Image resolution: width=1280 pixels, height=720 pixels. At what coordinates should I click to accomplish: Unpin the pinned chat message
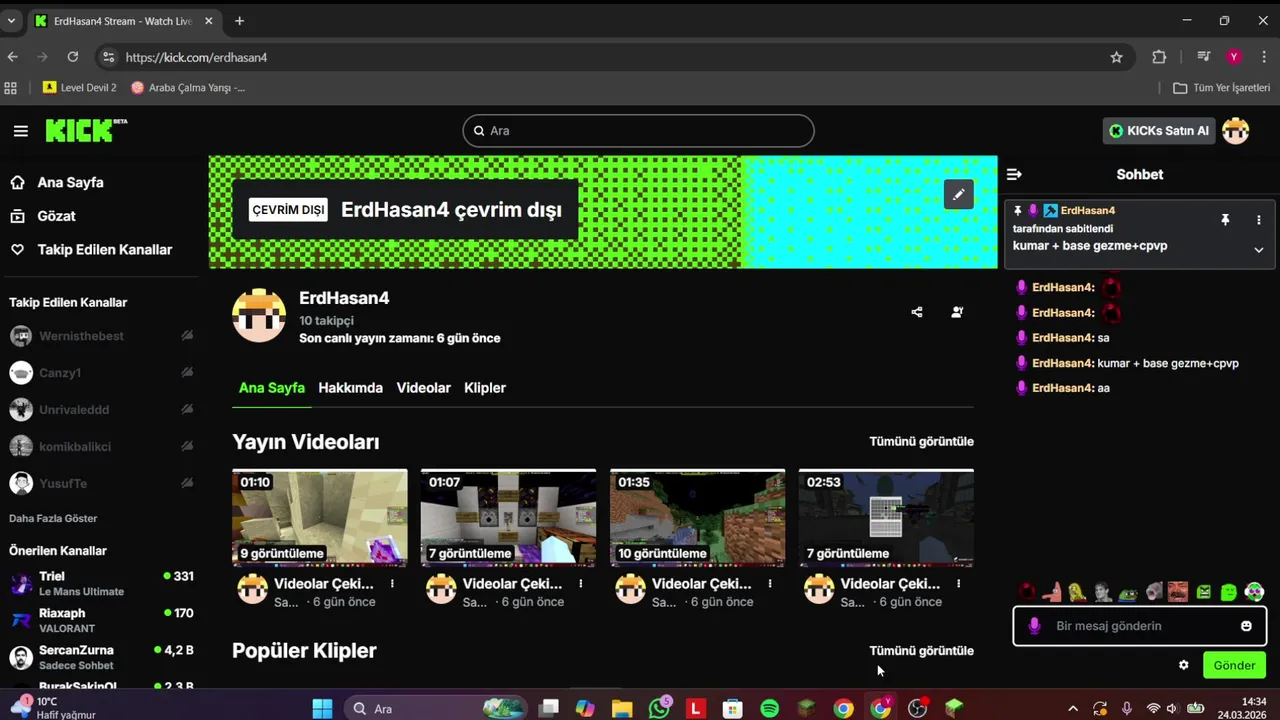pyautogui.click(x=1225, y=220)
